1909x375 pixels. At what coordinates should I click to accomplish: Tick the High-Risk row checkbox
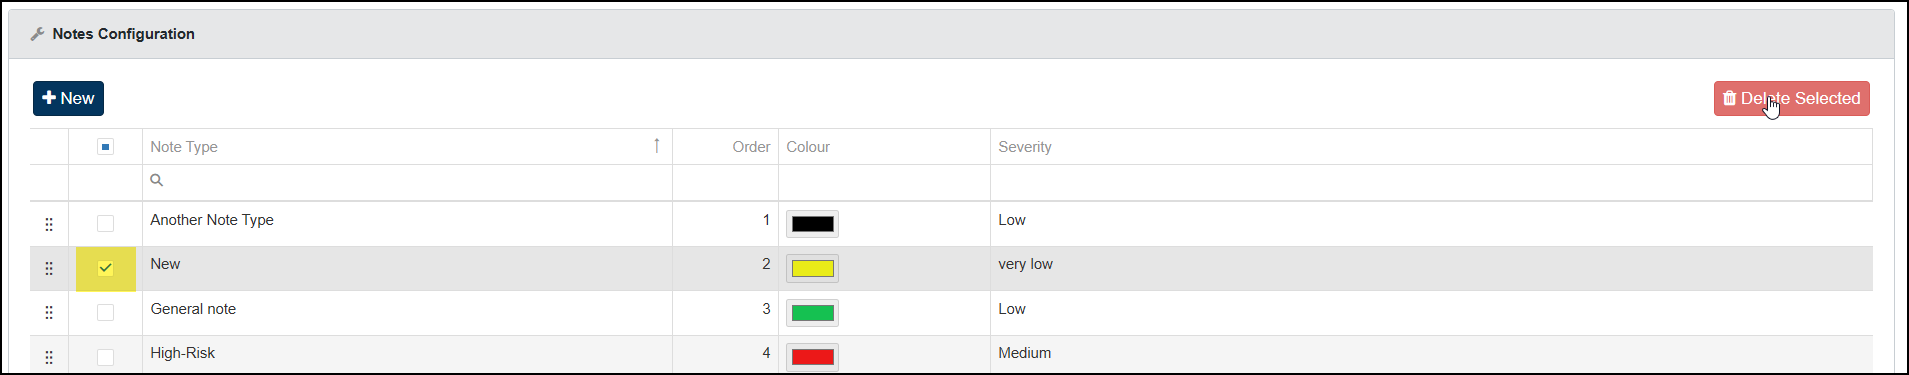click(105, 357)
